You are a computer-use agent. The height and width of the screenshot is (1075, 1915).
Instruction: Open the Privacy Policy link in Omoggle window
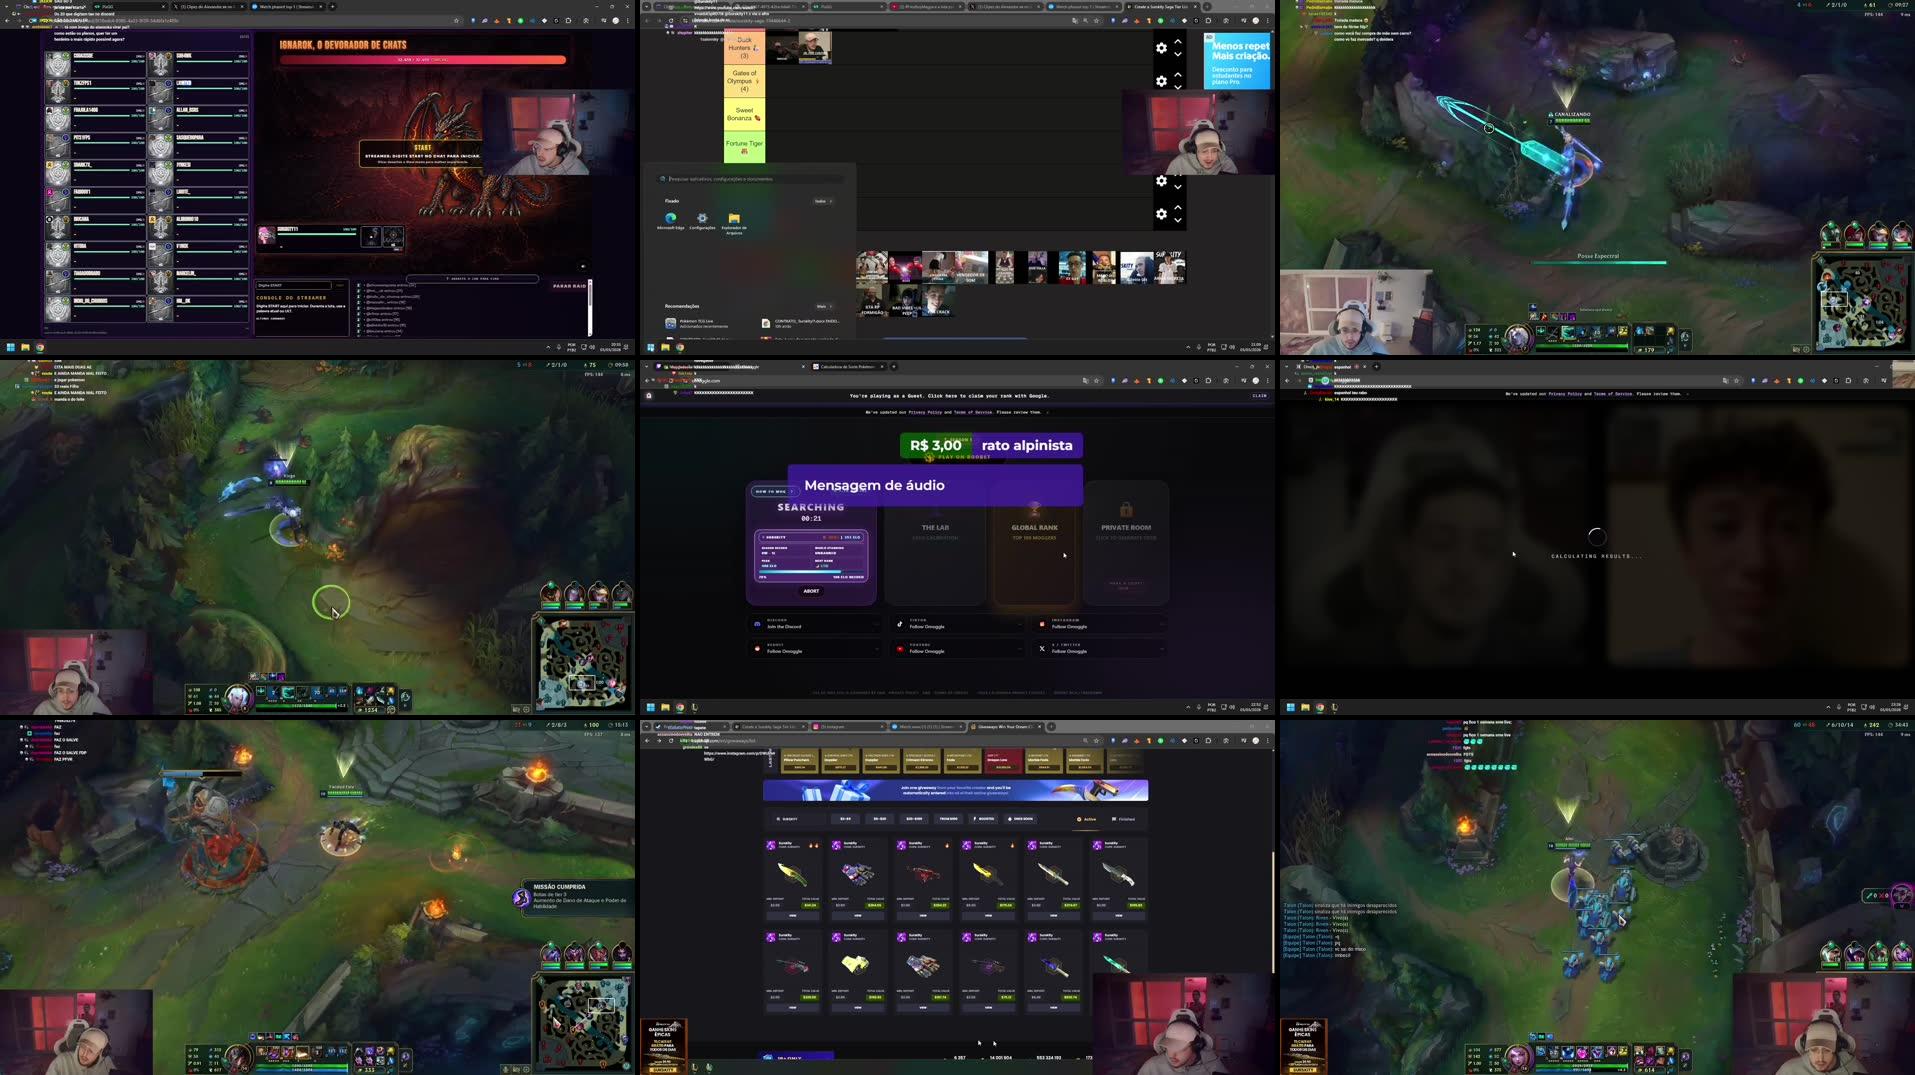(925, 412)
